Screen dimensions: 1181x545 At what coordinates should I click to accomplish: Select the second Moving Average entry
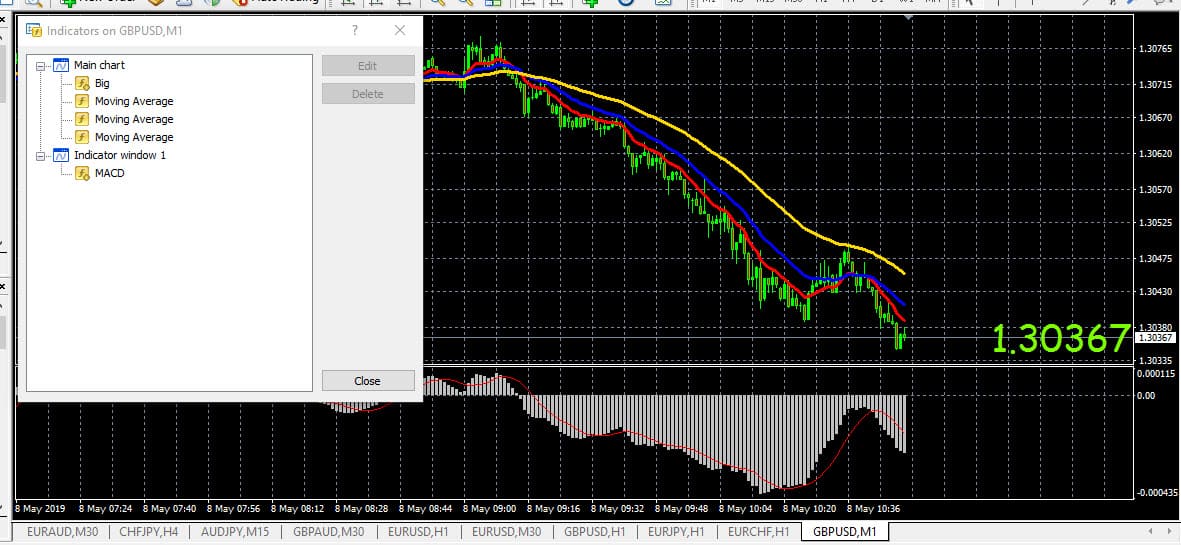[x=133, y=119]
